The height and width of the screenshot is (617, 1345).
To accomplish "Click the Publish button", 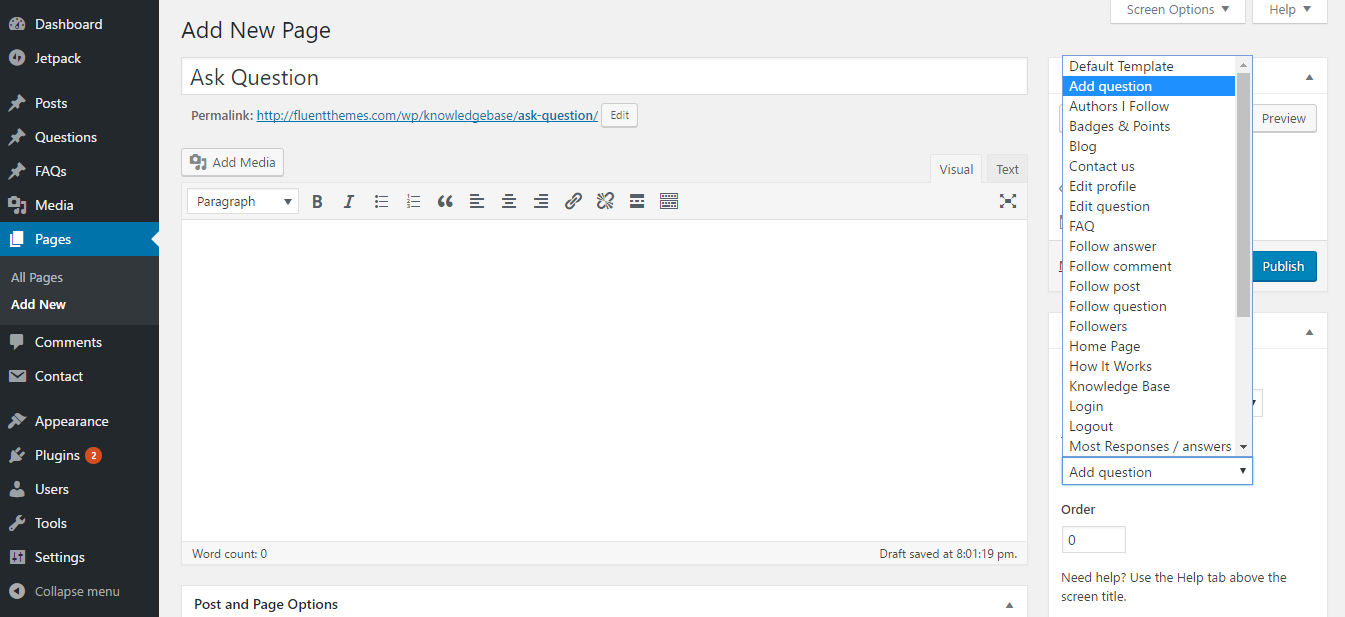I will [x=1282, y=267].
